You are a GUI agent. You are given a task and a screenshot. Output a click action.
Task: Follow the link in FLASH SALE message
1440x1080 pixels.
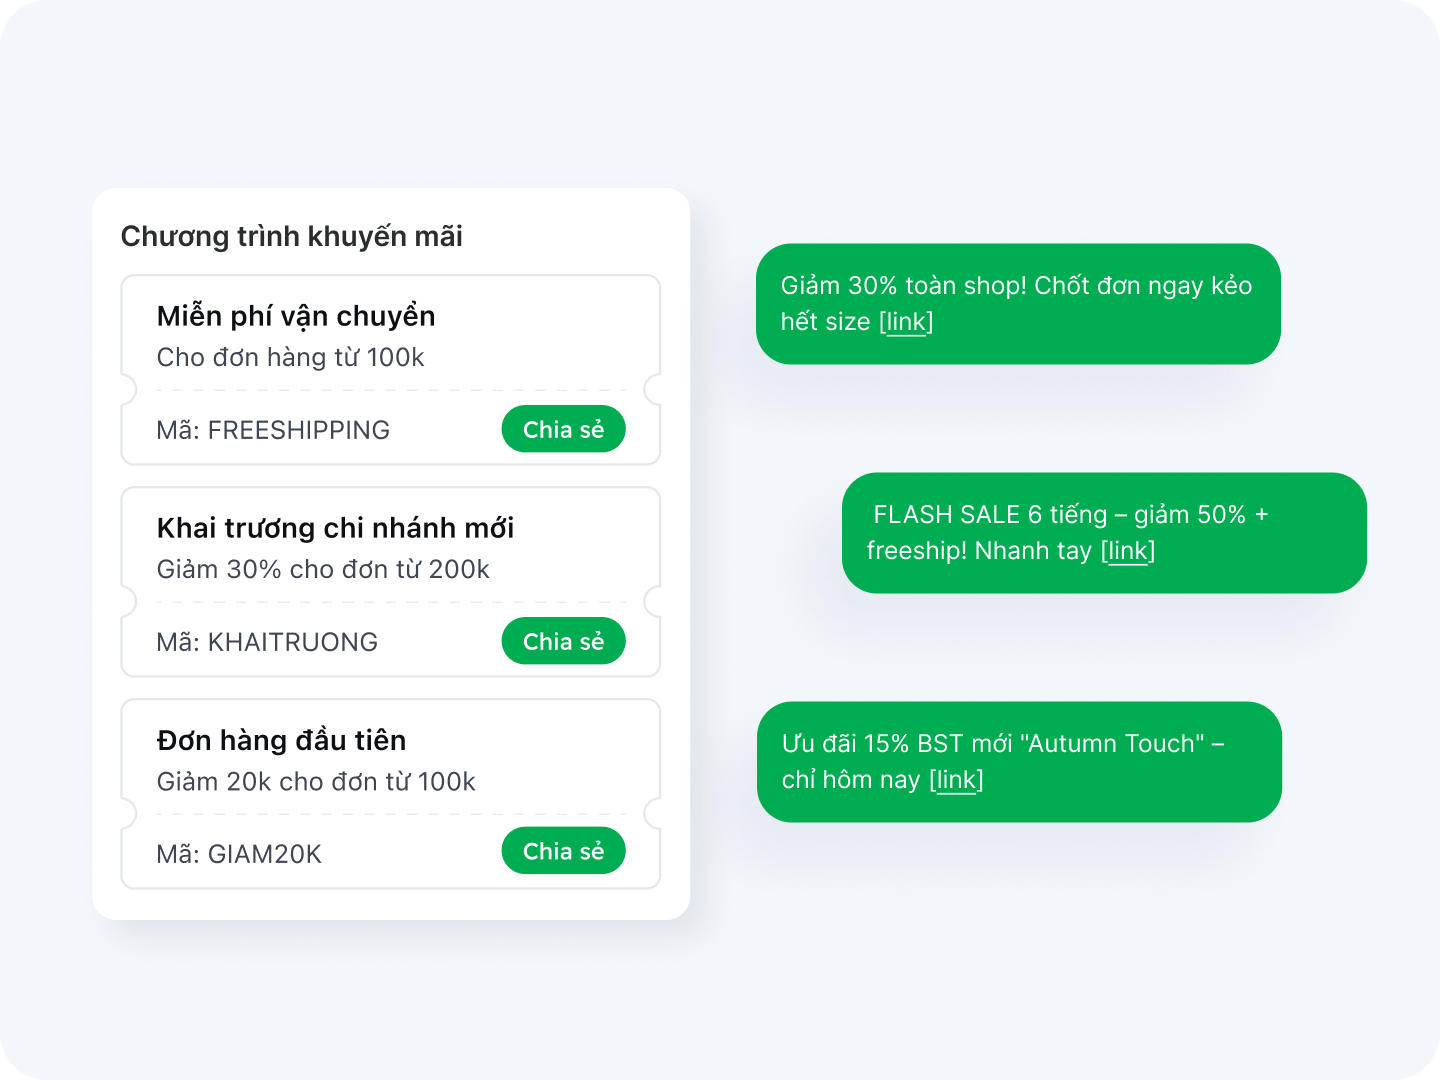tap(1128, 551)
